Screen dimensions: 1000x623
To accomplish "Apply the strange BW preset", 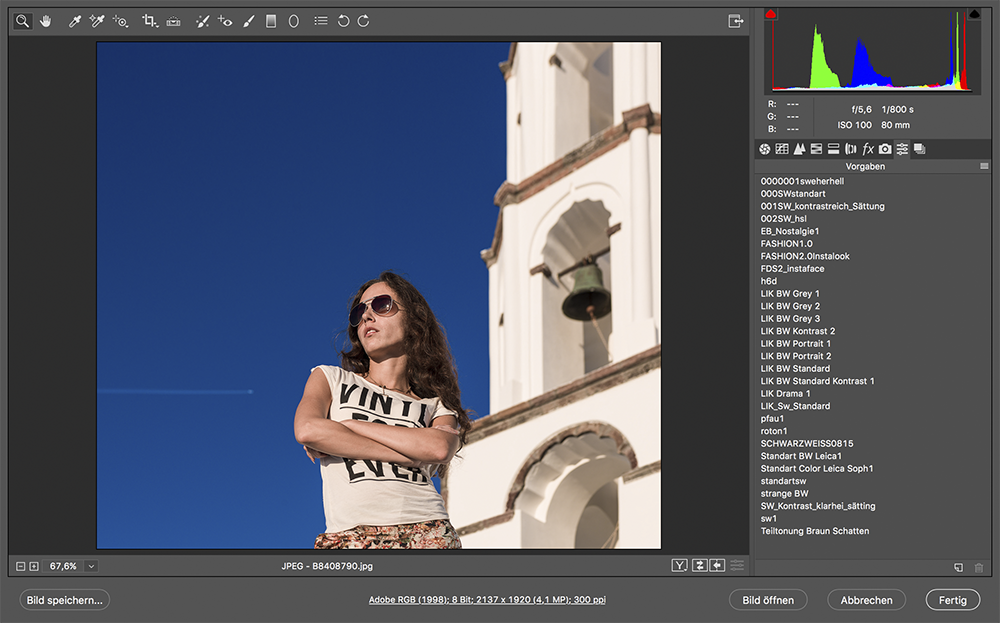I will pos(784,494).
